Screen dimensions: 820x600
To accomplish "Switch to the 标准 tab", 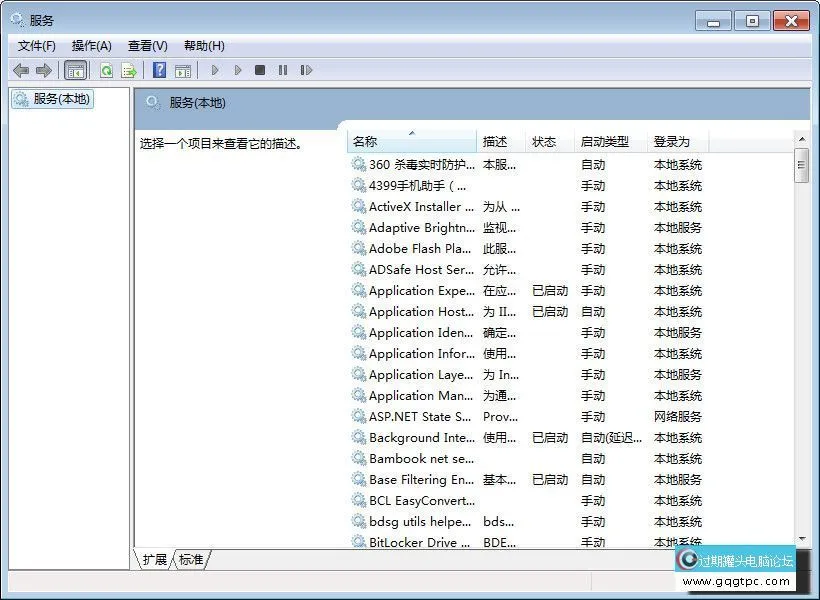I will click(x=190, y=560).
